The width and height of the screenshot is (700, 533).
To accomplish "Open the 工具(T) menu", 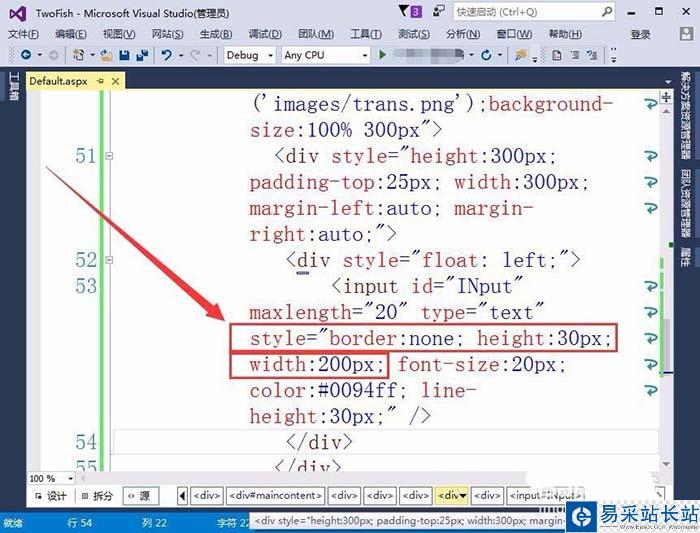I will click(x=366, y=34).
